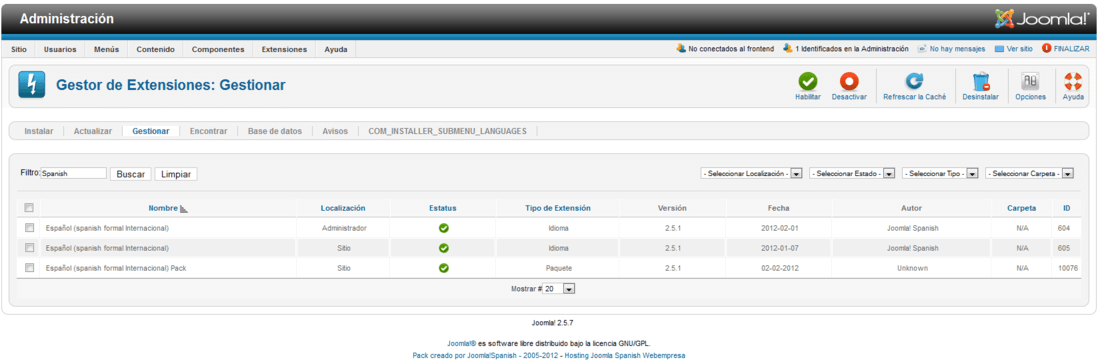The image size is (1100, 362).
Task: Click the No hay mensajes envelope icon
Action: [x=922, y=49]
